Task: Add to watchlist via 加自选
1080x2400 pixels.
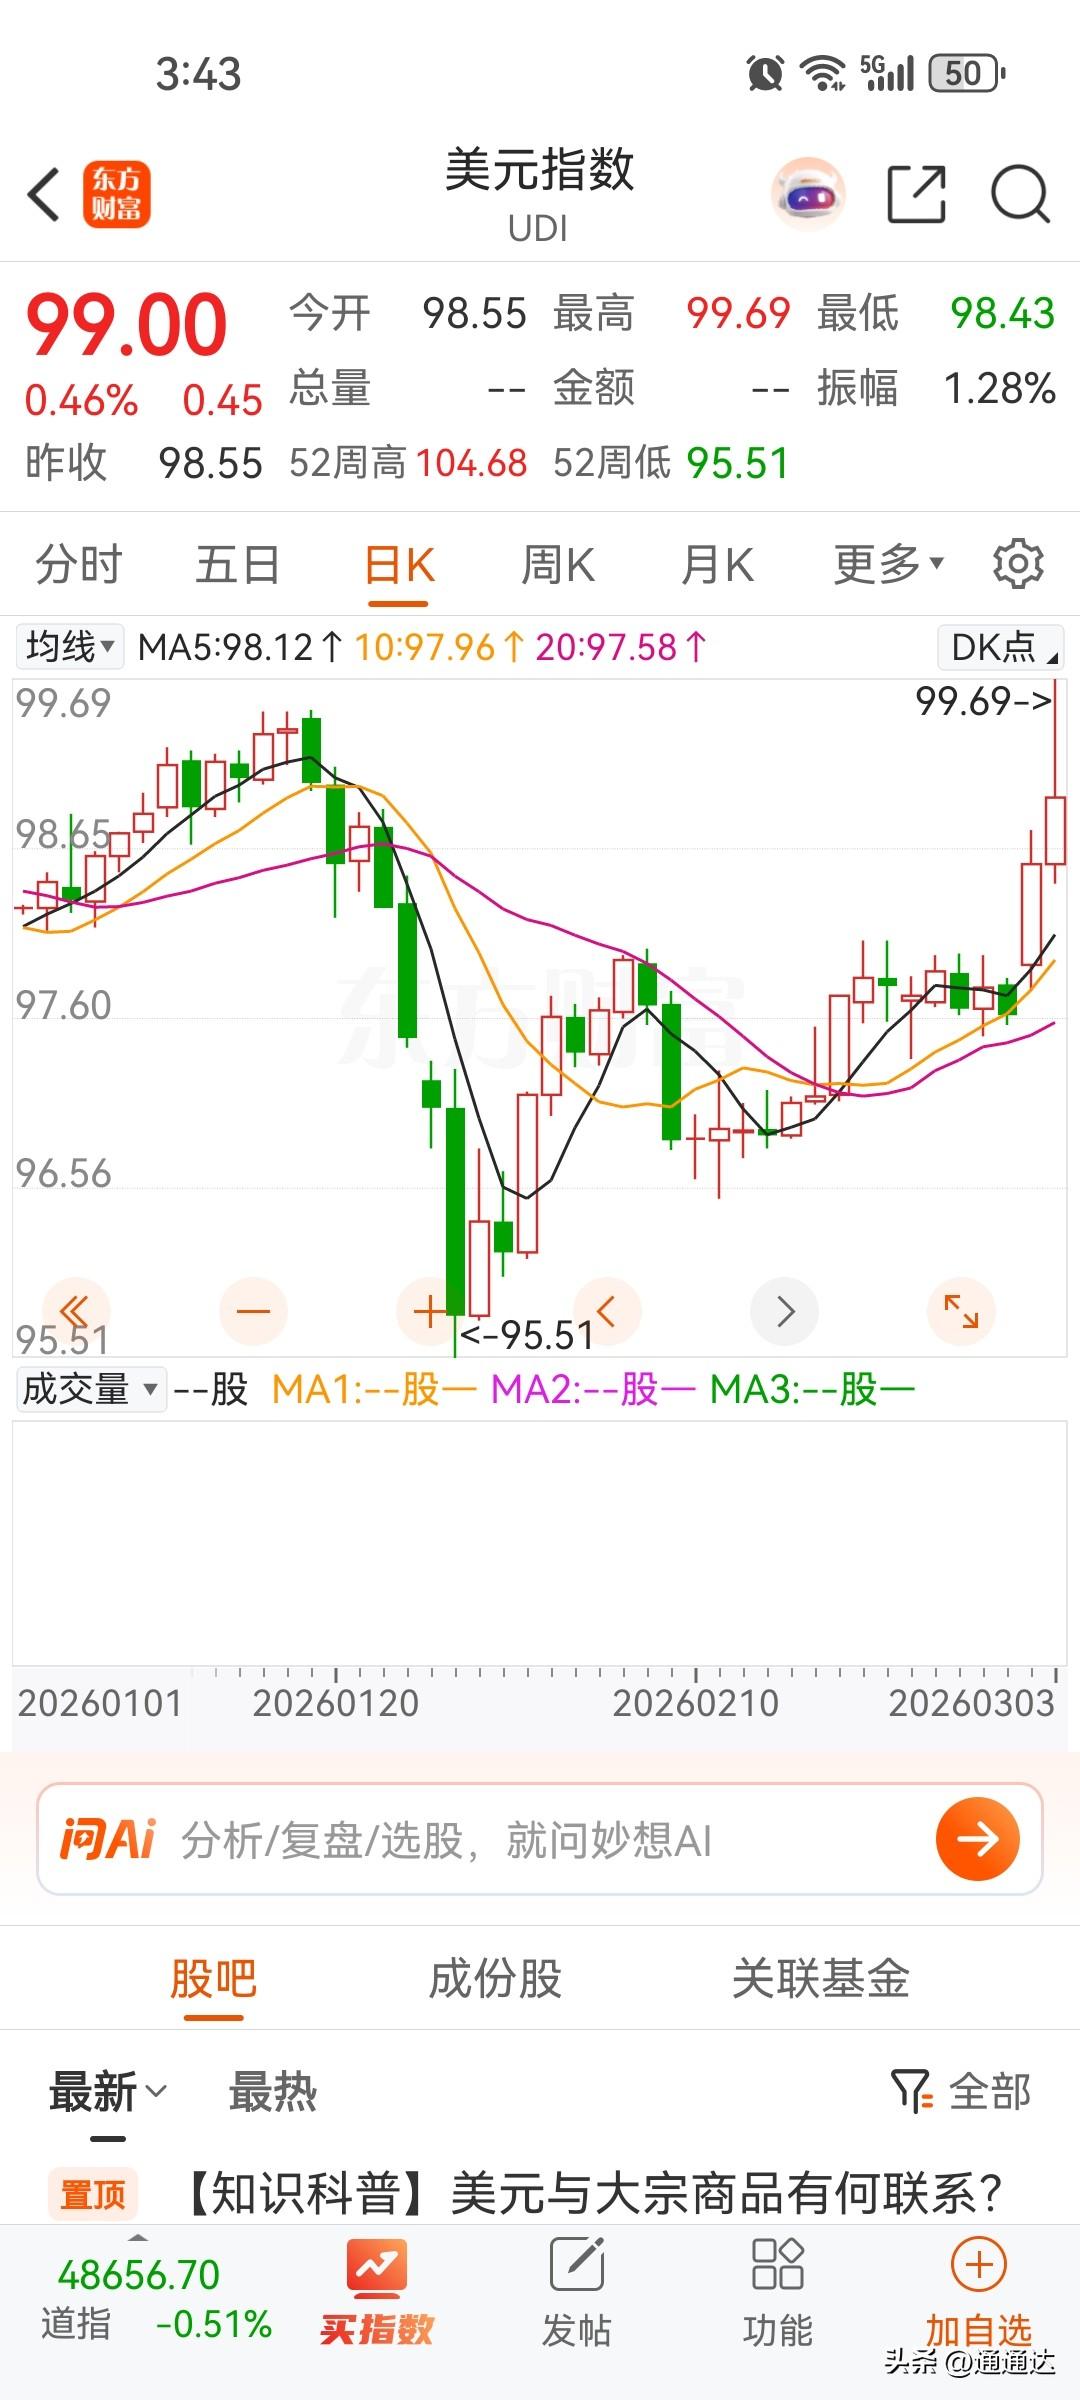Action: [x=978, y=2292]
